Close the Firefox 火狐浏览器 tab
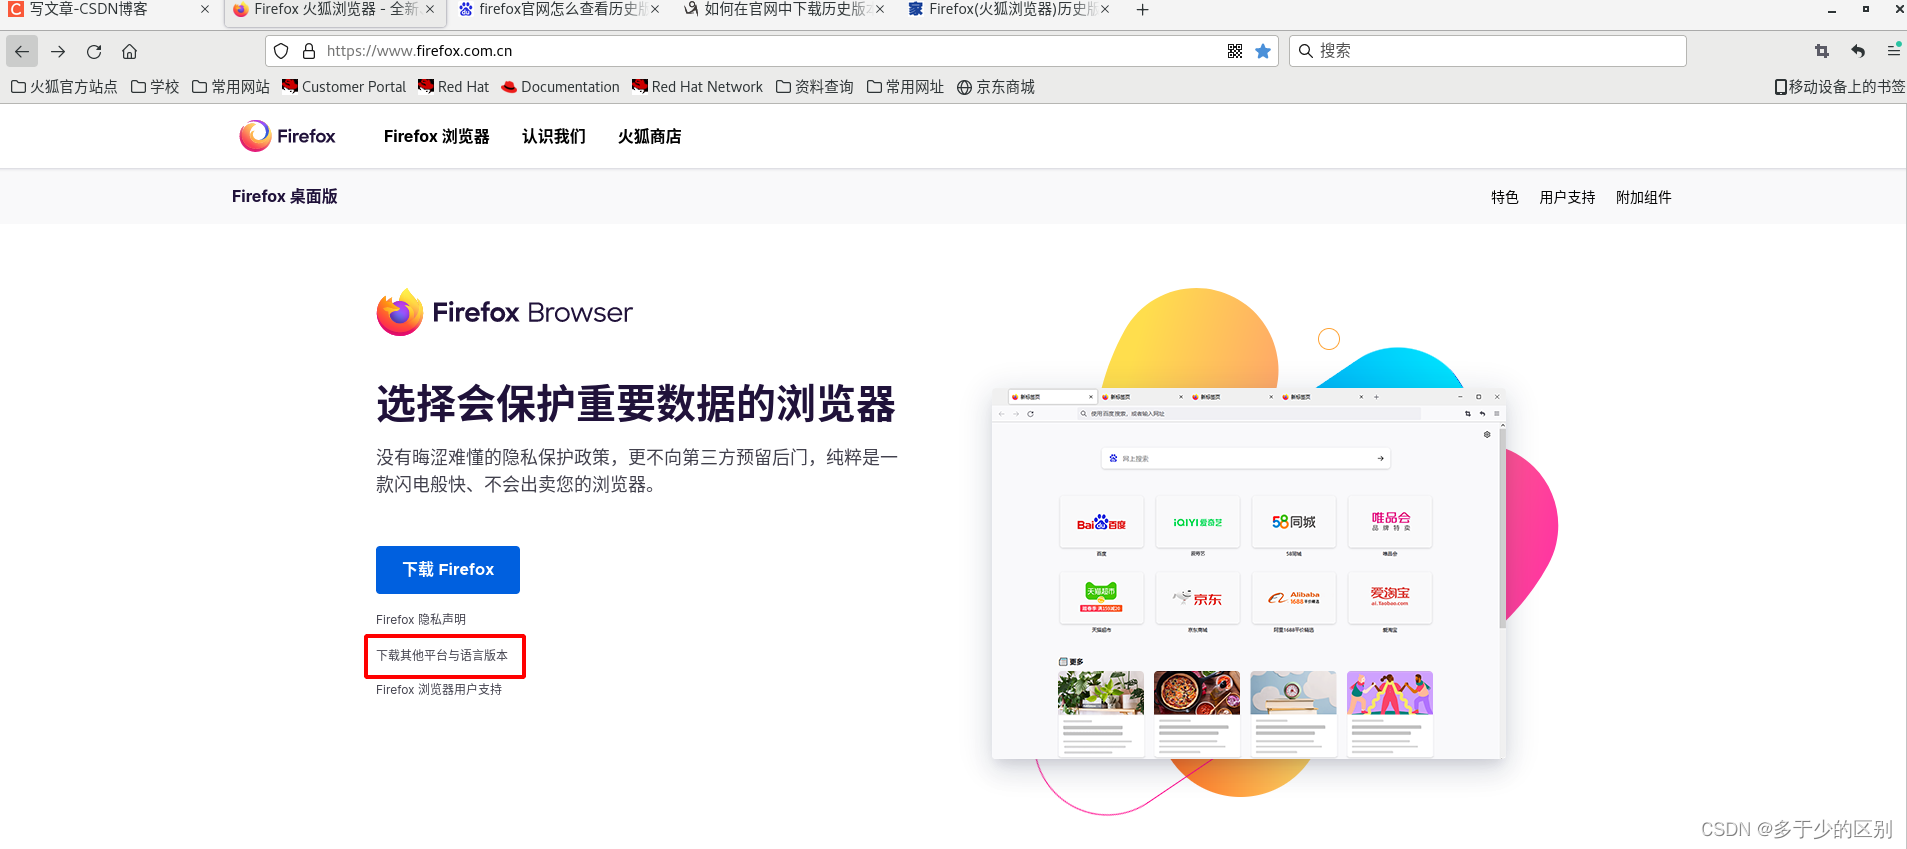The image size is (1907, 849). (x=430, y=9)
